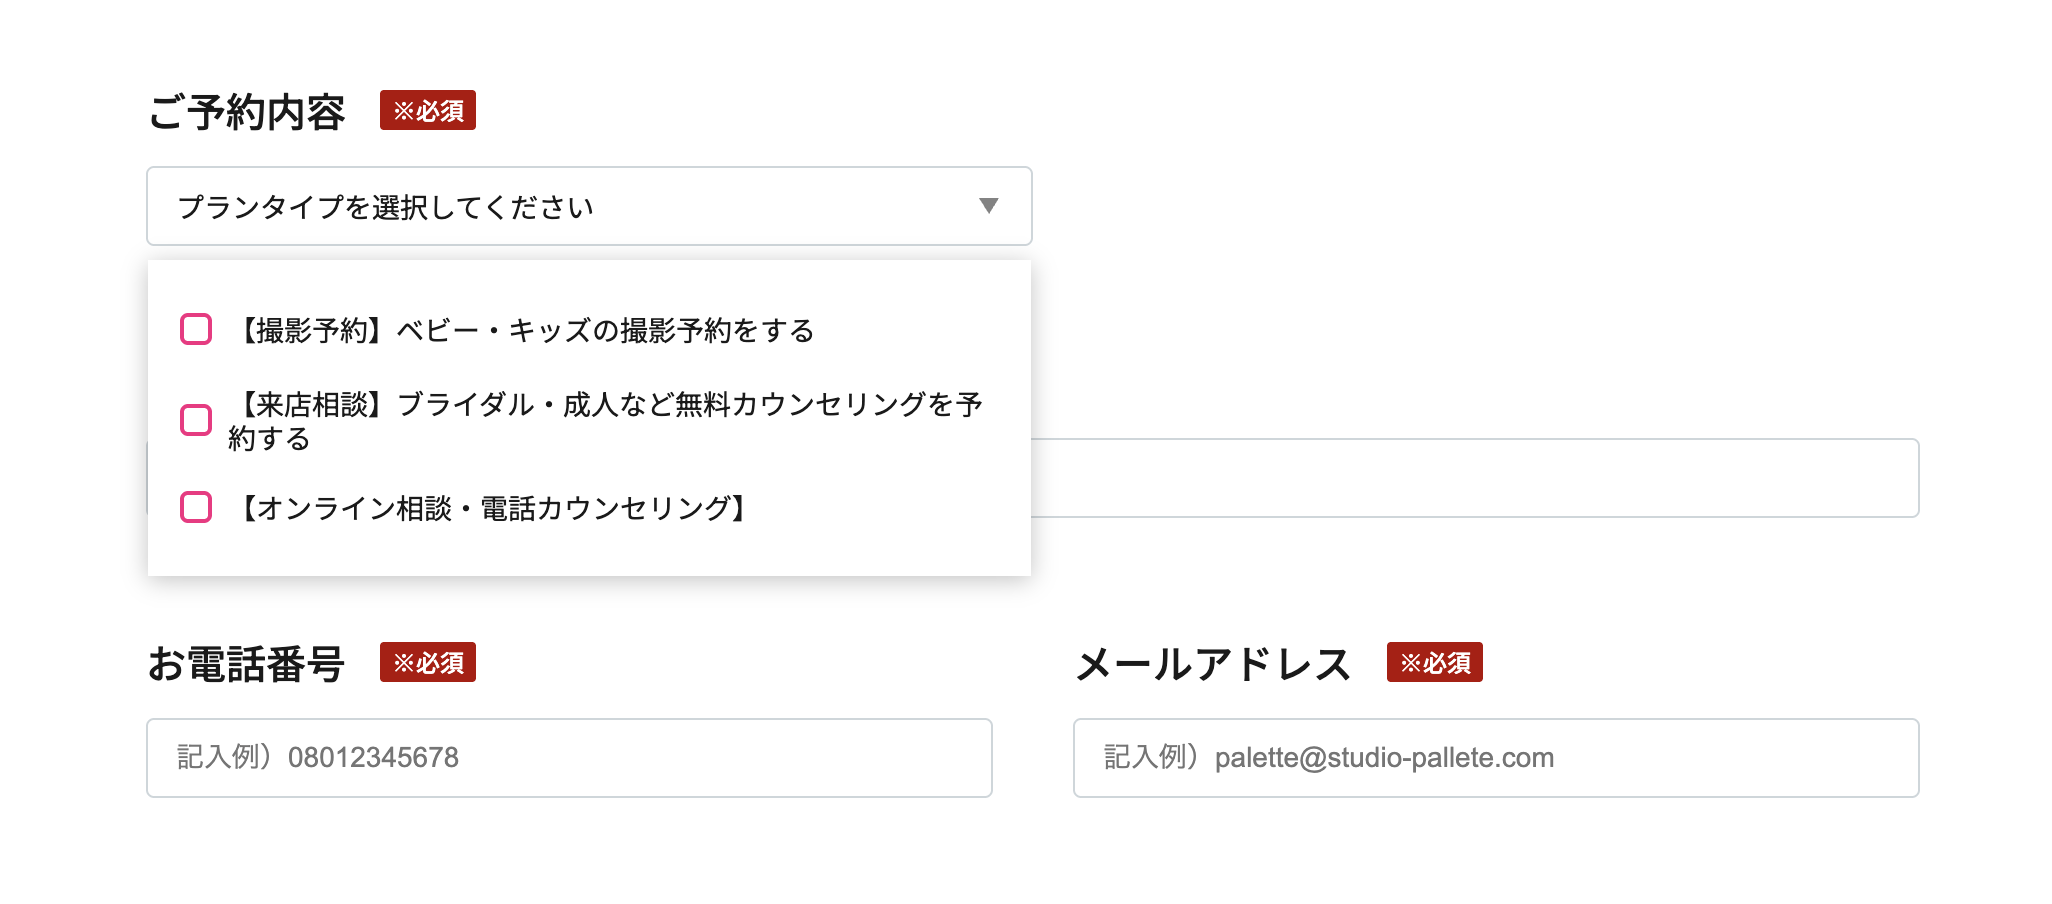Click the ※必須 badge beside メールアドレス
This screenshot has height=904, width=2052.
coord(1434,662)
